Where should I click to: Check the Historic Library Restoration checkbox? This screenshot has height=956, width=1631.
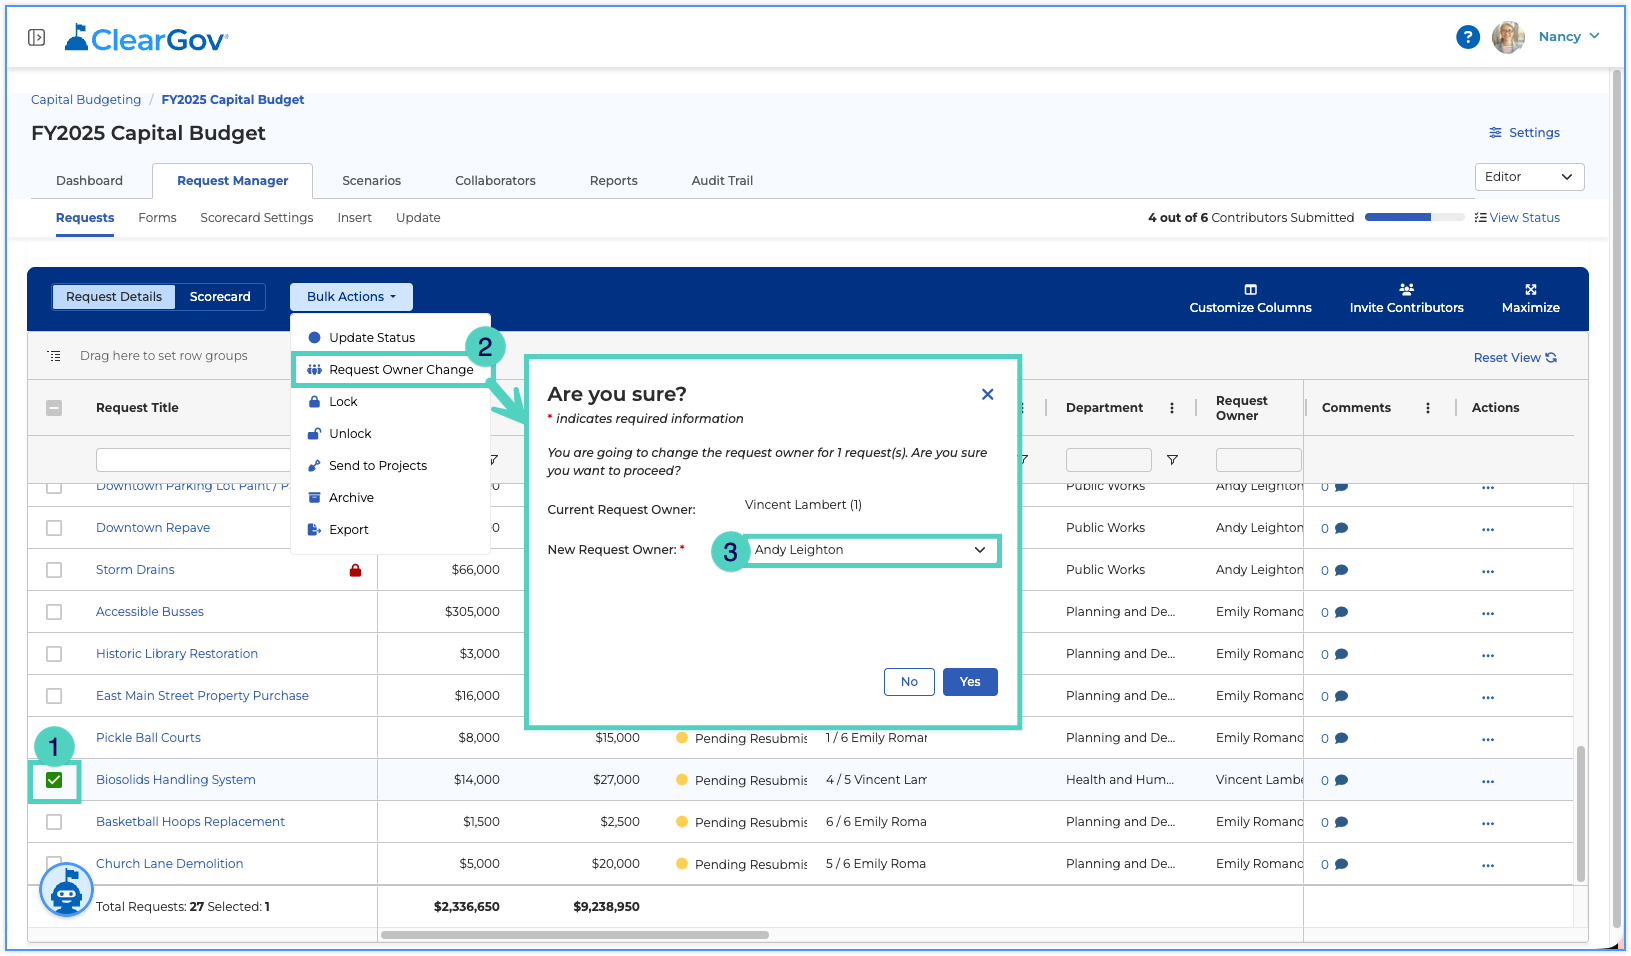[x=54, y=654]
